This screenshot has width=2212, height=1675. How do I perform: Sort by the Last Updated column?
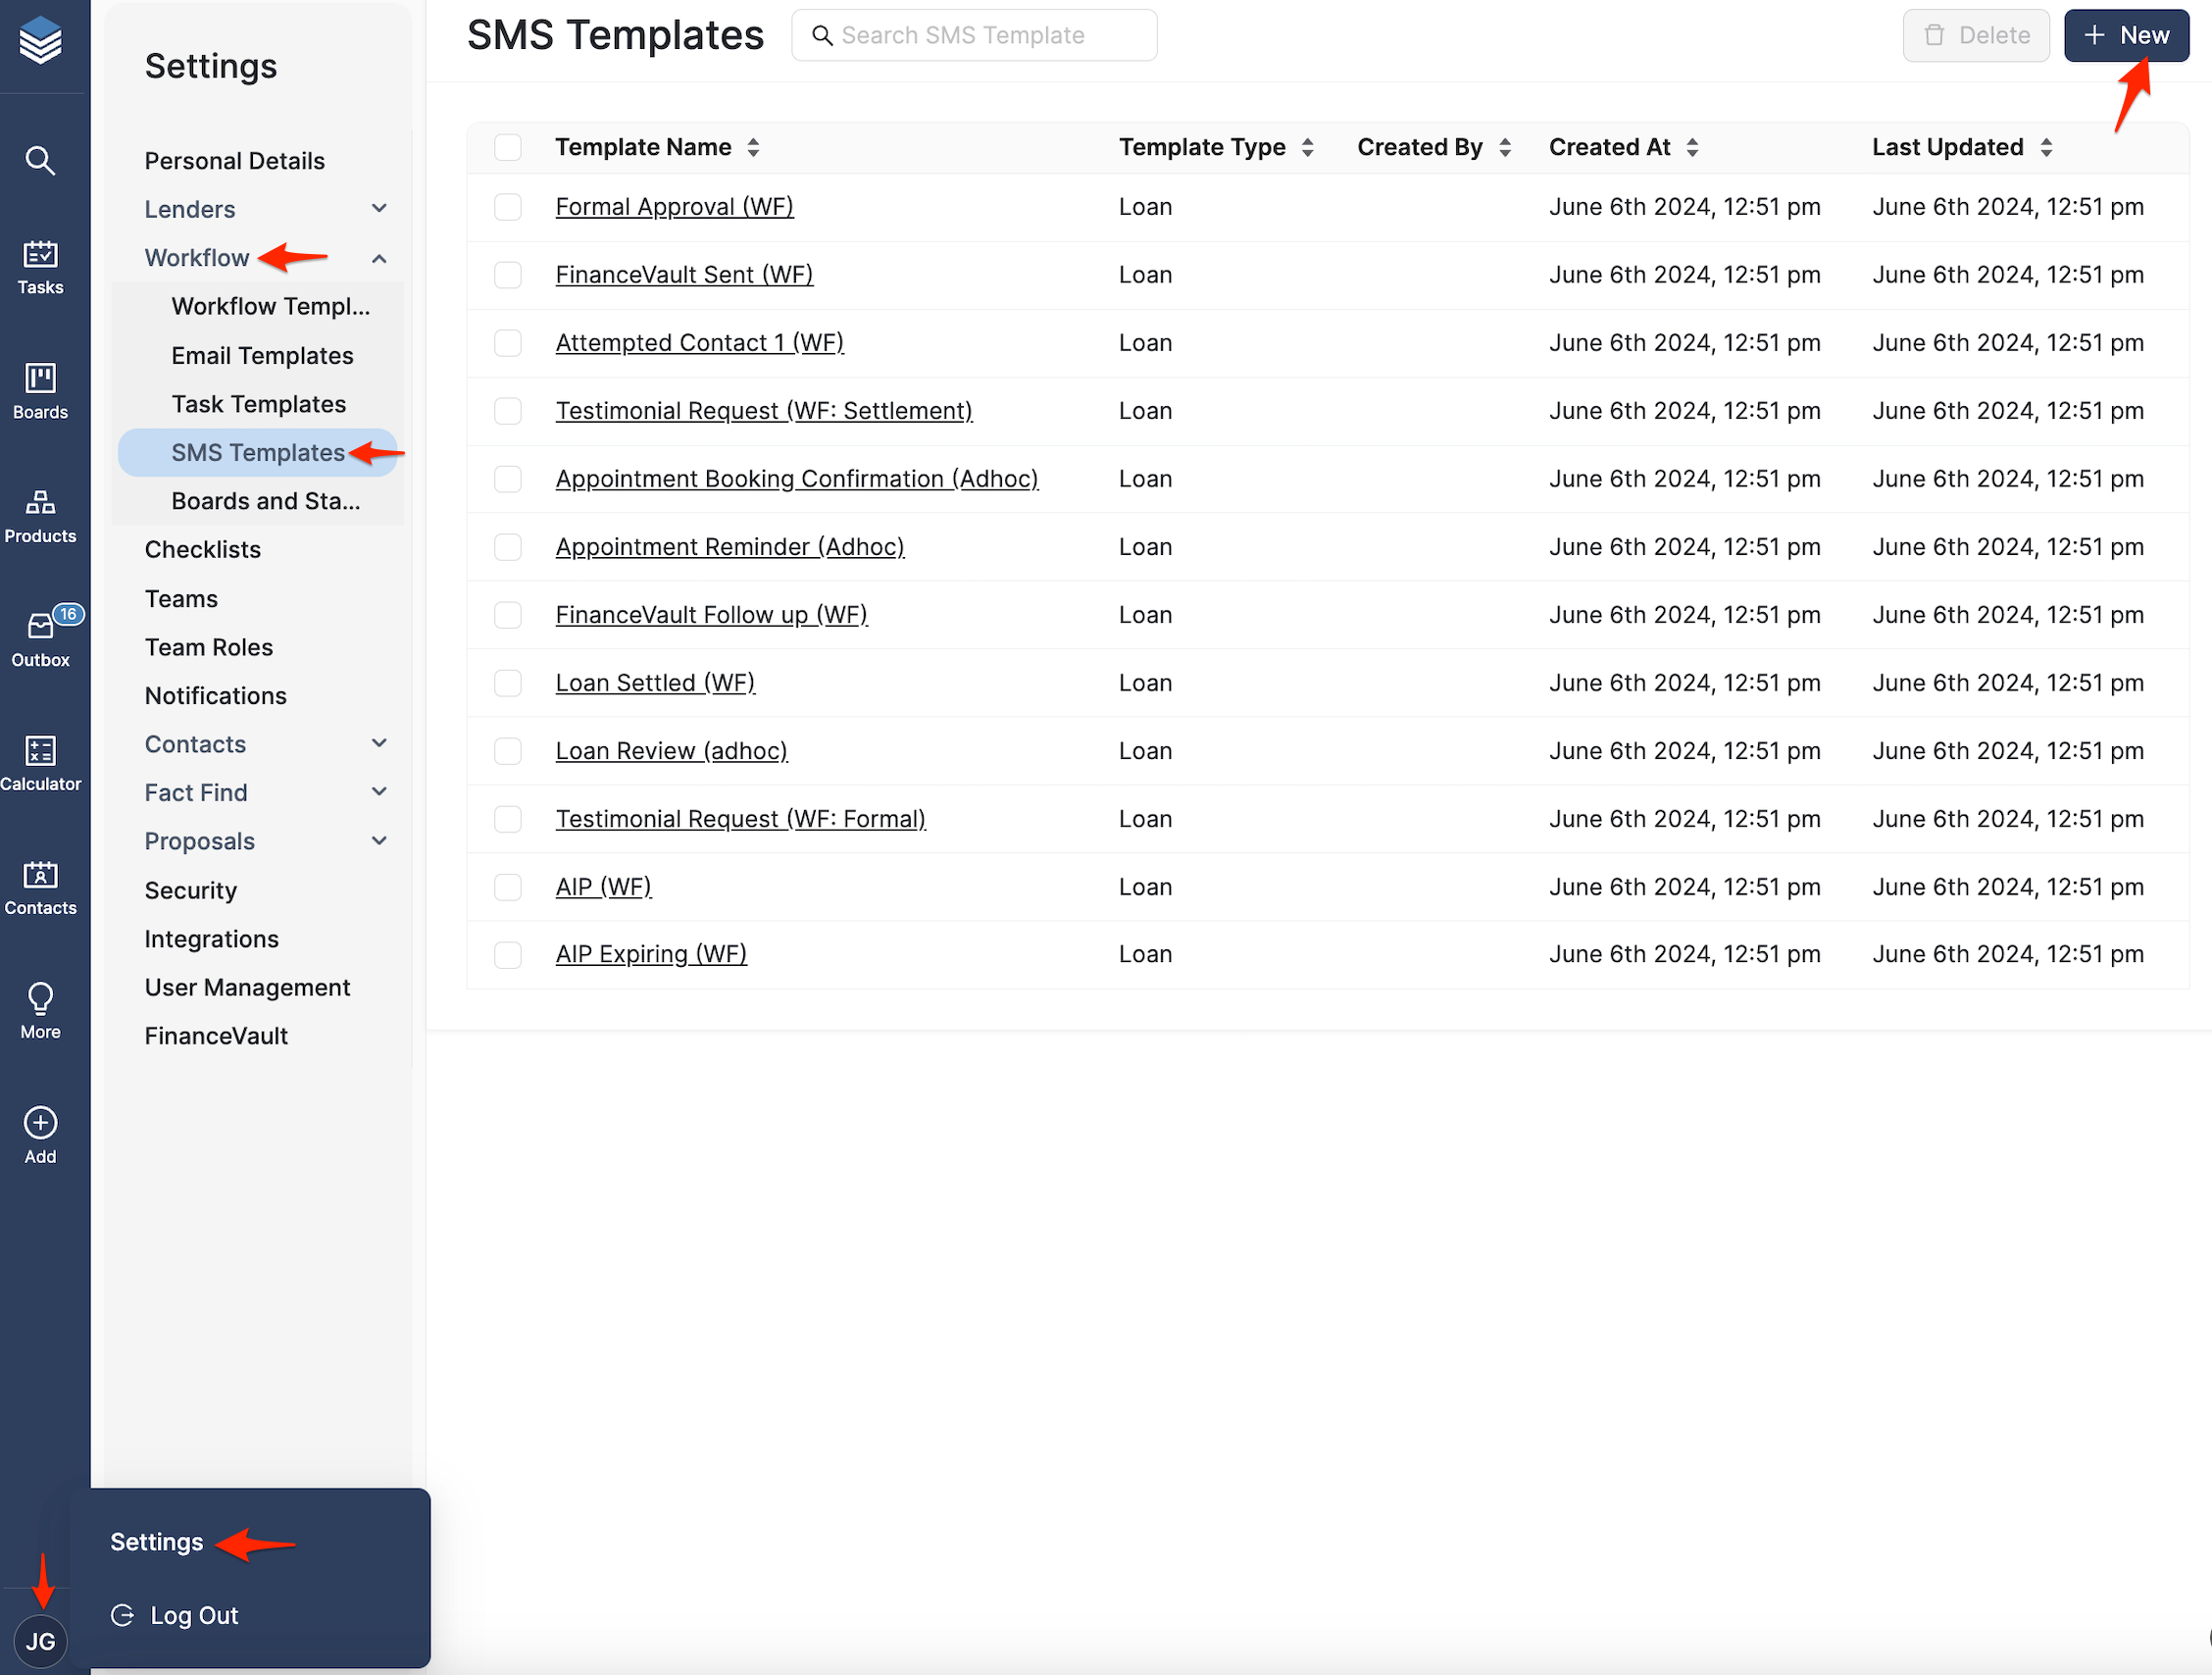click(x=1948, y=147)
